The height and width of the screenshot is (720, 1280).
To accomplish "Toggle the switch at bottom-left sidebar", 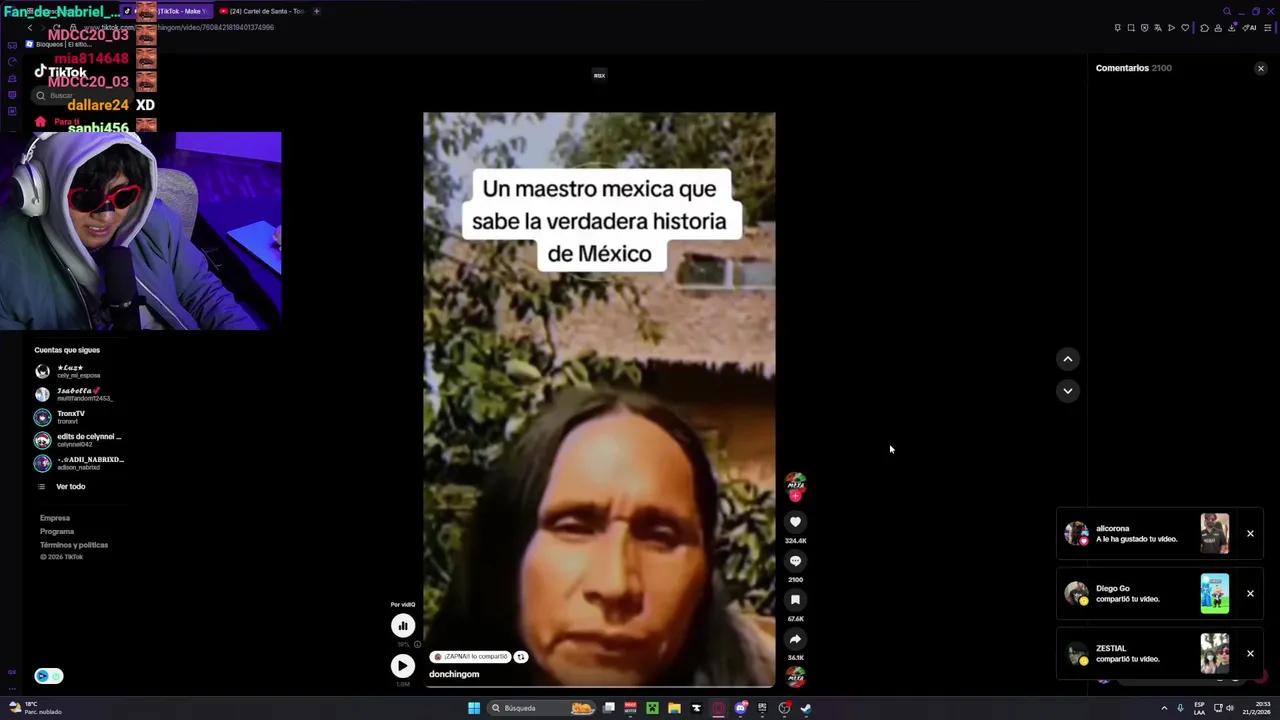I will coord(49,676).
